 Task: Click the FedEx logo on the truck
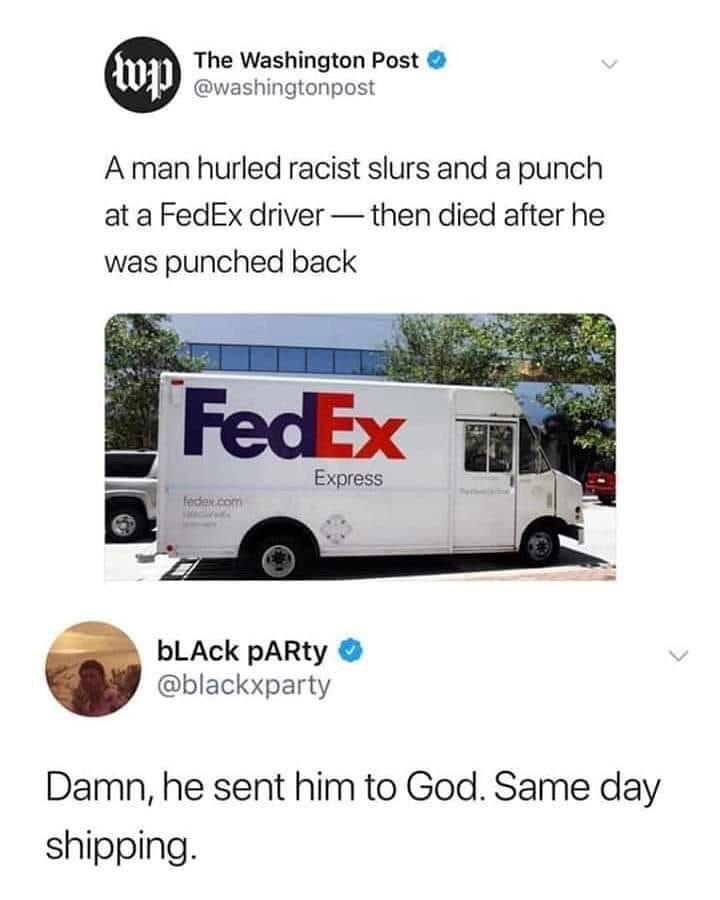tap(295, 425)
